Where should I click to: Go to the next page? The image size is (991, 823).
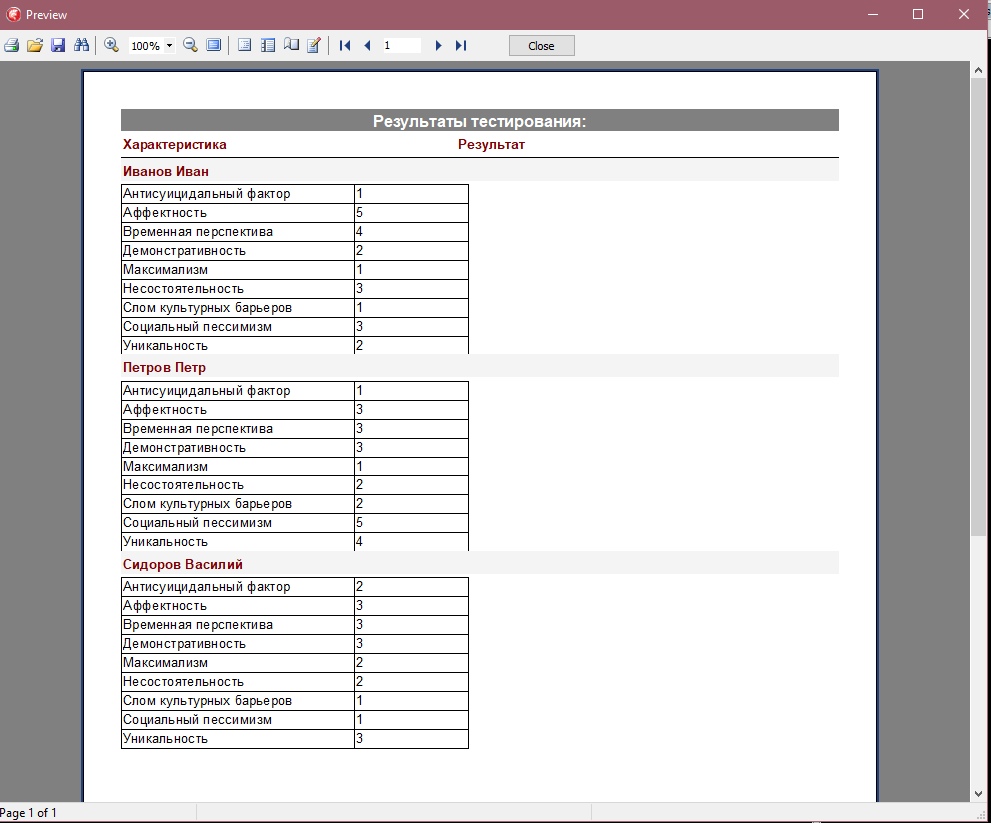pos(438,46)
